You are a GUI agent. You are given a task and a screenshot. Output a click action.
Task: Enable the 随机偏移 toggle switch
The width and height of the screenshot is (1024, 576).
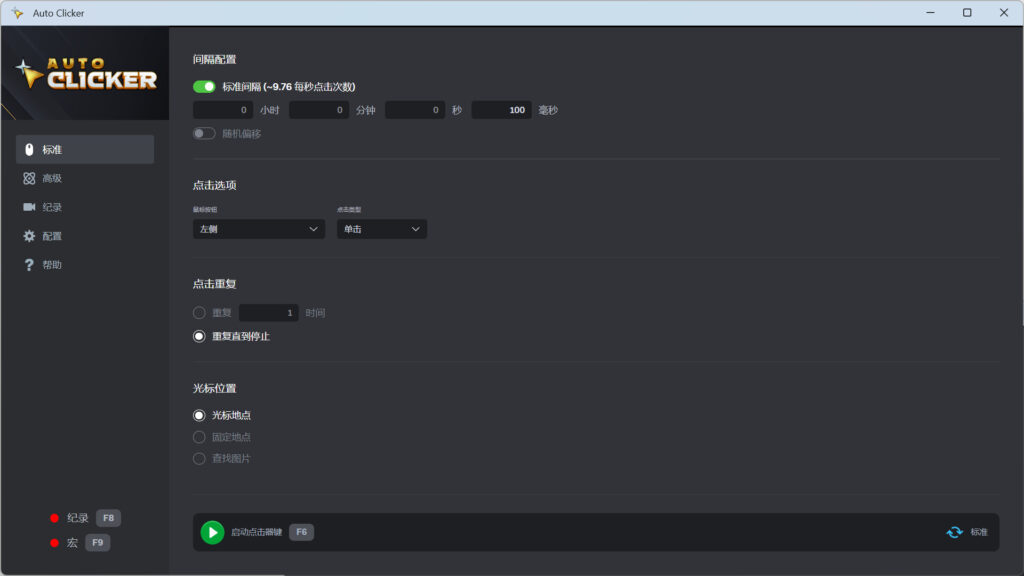[x=204, y=133]
